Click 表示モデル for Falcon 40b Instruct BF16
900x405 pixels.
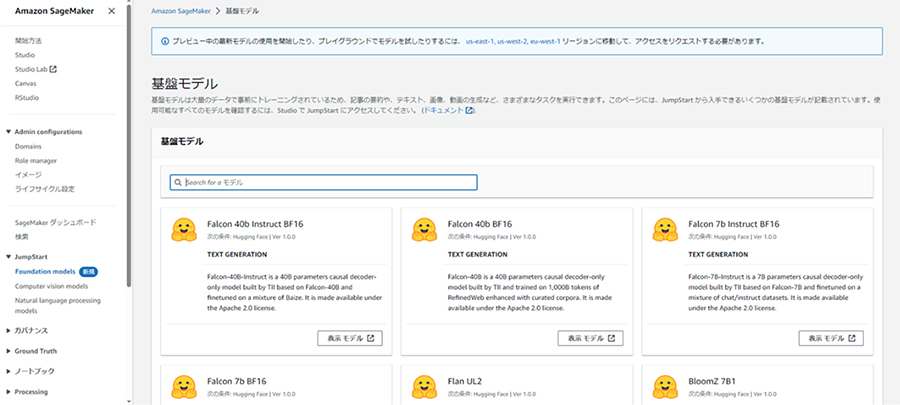[x=350, y=338]
